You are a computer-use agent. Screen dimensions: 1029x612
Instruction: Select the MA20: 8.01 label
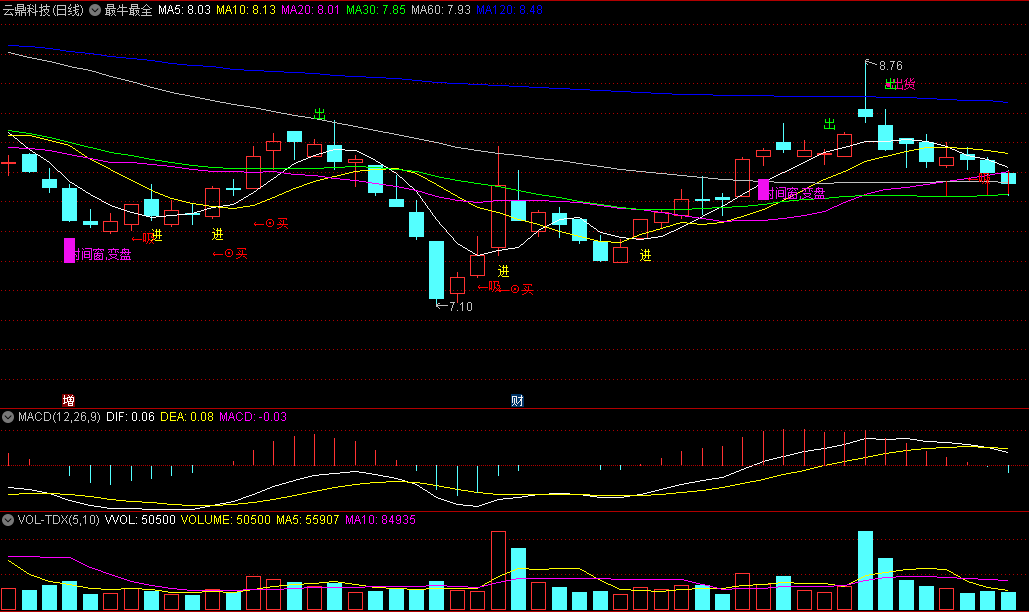click(x=310, y=10)
